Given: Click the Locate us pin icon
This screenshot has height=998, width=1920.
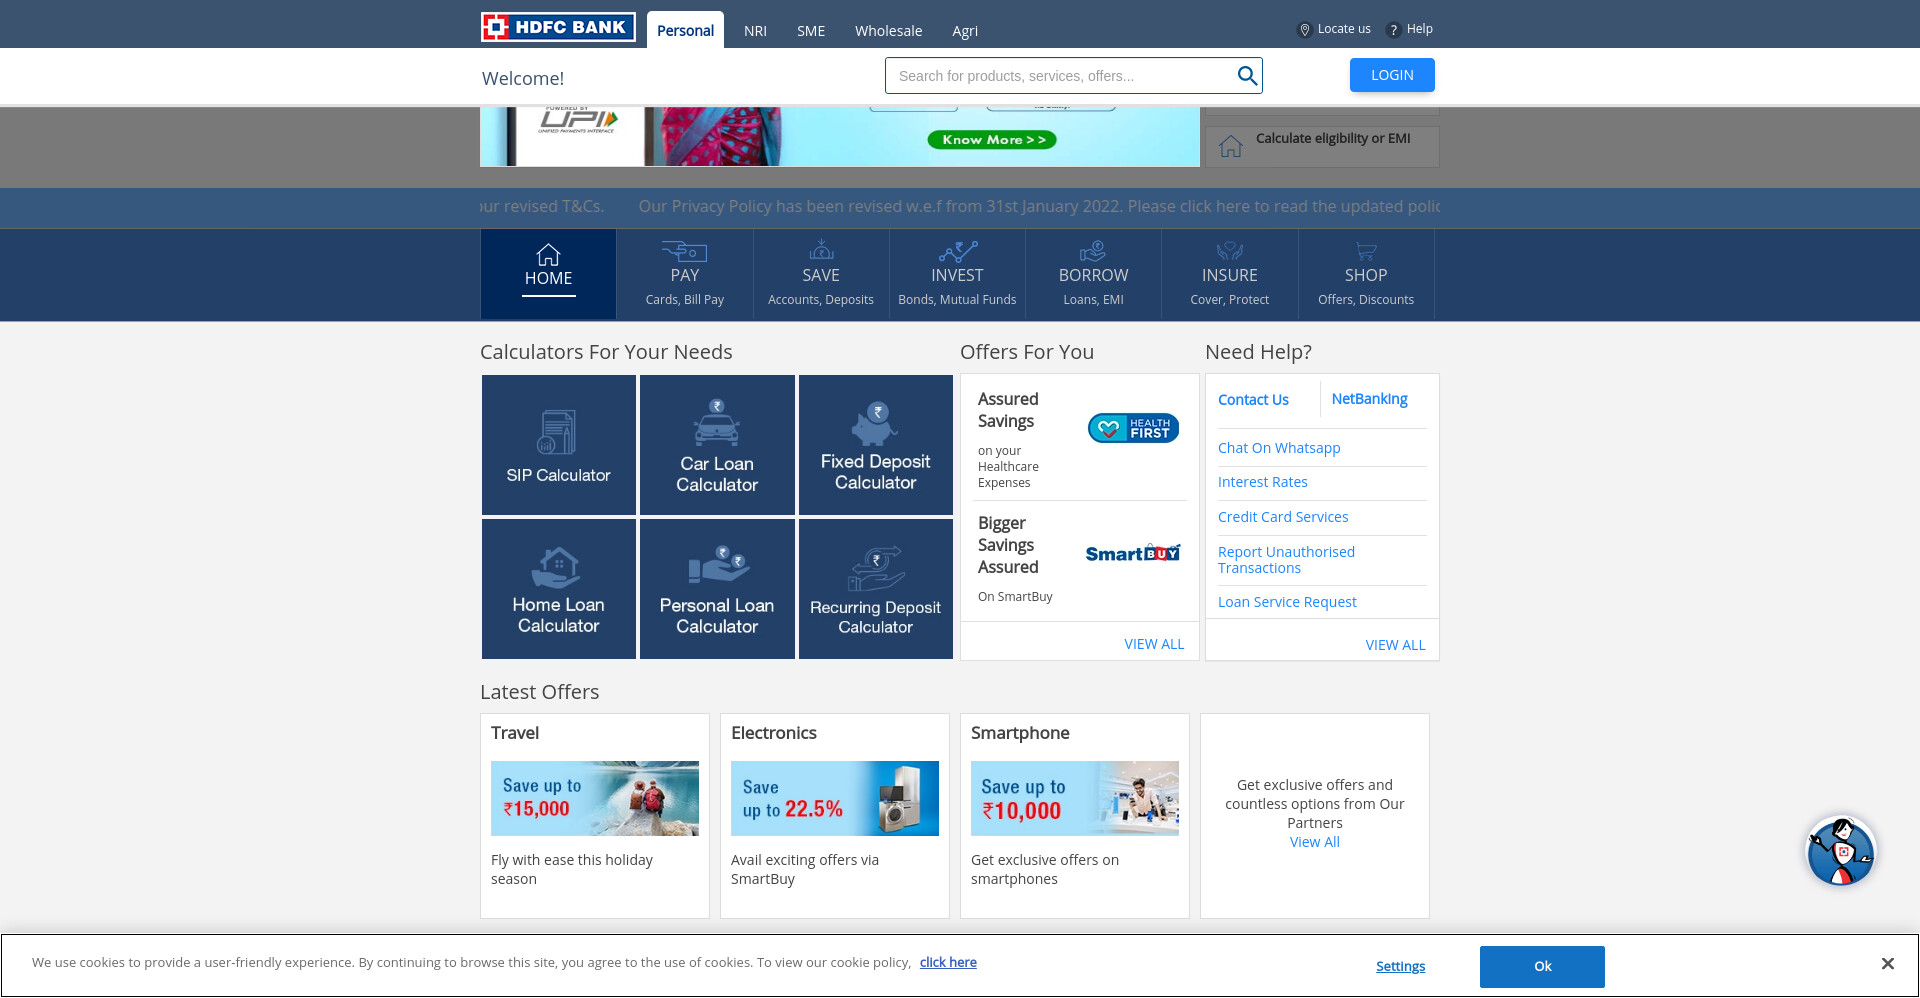Looking at the screenshot, I should point(1304,30).
